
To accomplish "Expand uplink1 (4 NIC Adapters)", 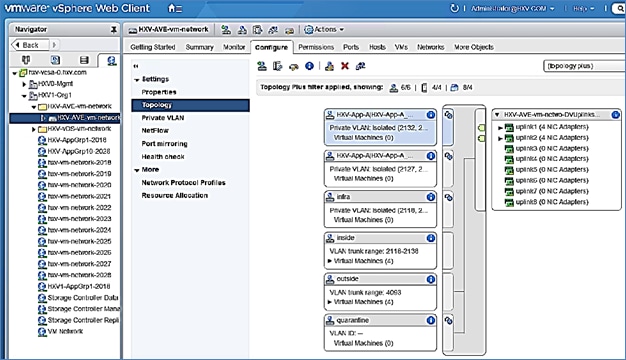I will (500, 128).
